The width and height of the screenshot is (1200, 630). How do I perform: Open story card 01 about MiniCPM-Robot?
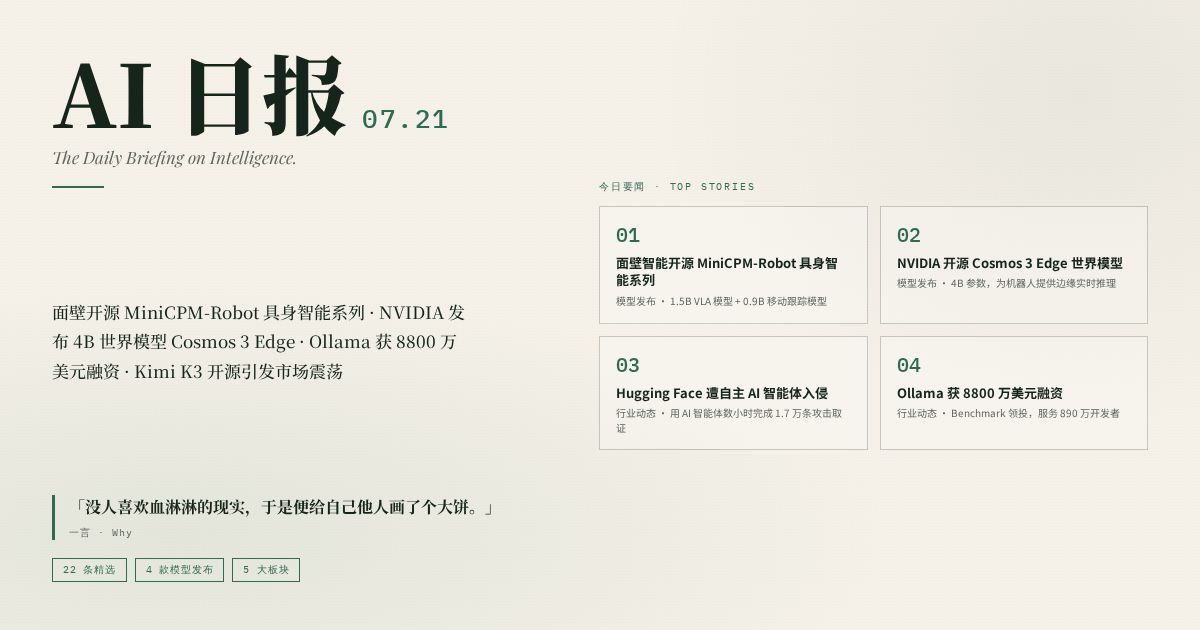coord(733,265)
